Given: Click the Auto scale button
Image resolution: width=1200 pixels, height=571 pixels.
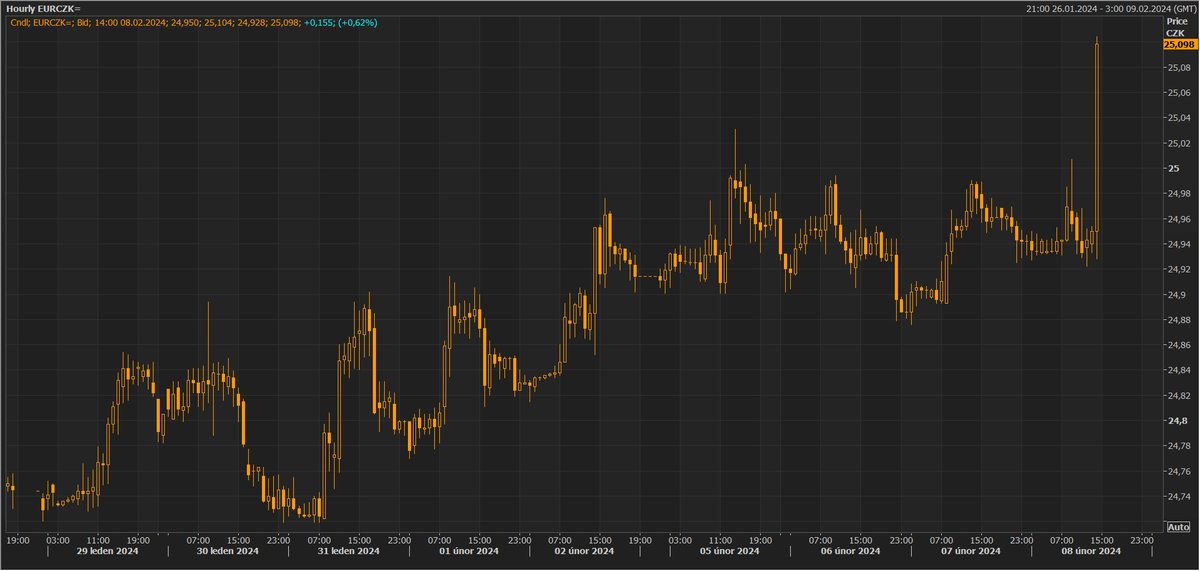Looking at the screenshot, I should click(x=1178, y=527).
